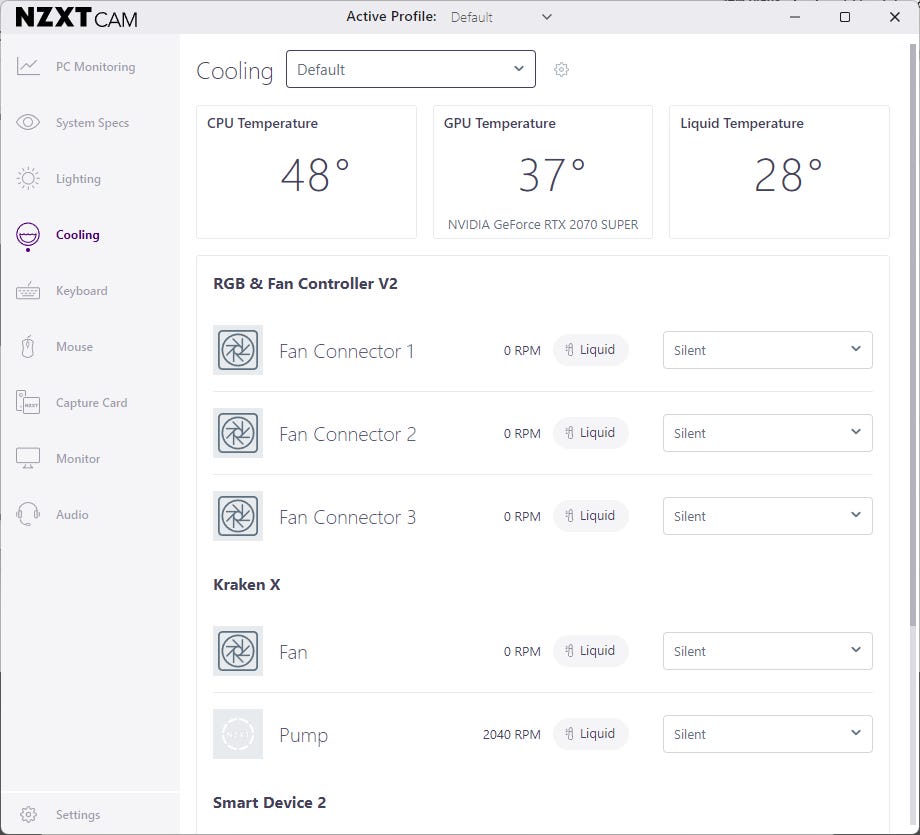Click the CPU Temperature card
Screen dimensions: 920x835
[x=306, y=172]
